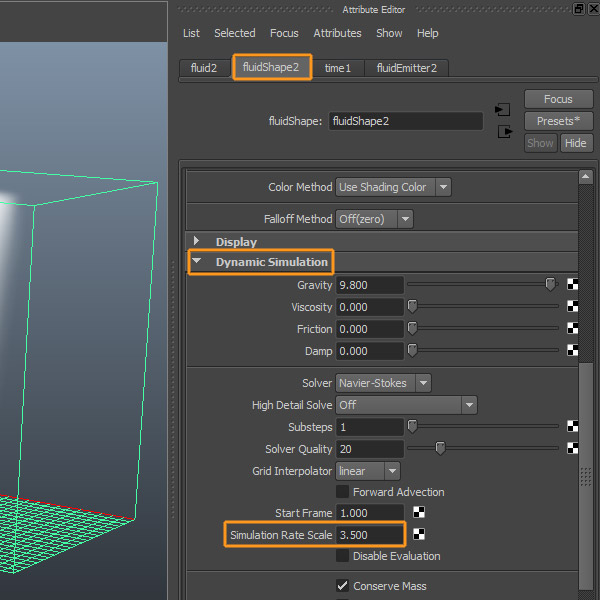600x600 pixels.
Task: Collapse the Dynamic Simulation section
Action: point(197,261)
